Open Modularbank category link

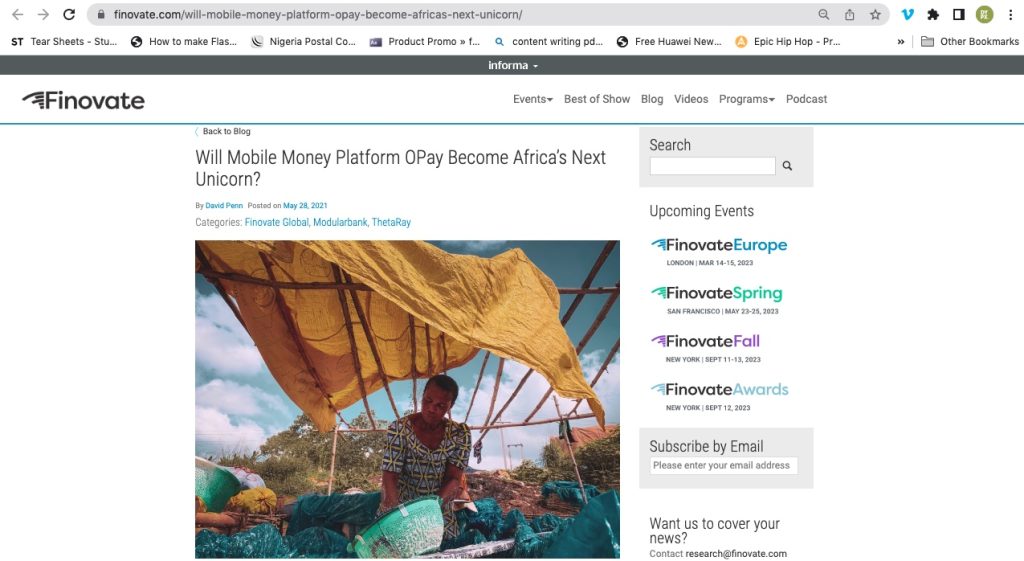pos(340,223)
